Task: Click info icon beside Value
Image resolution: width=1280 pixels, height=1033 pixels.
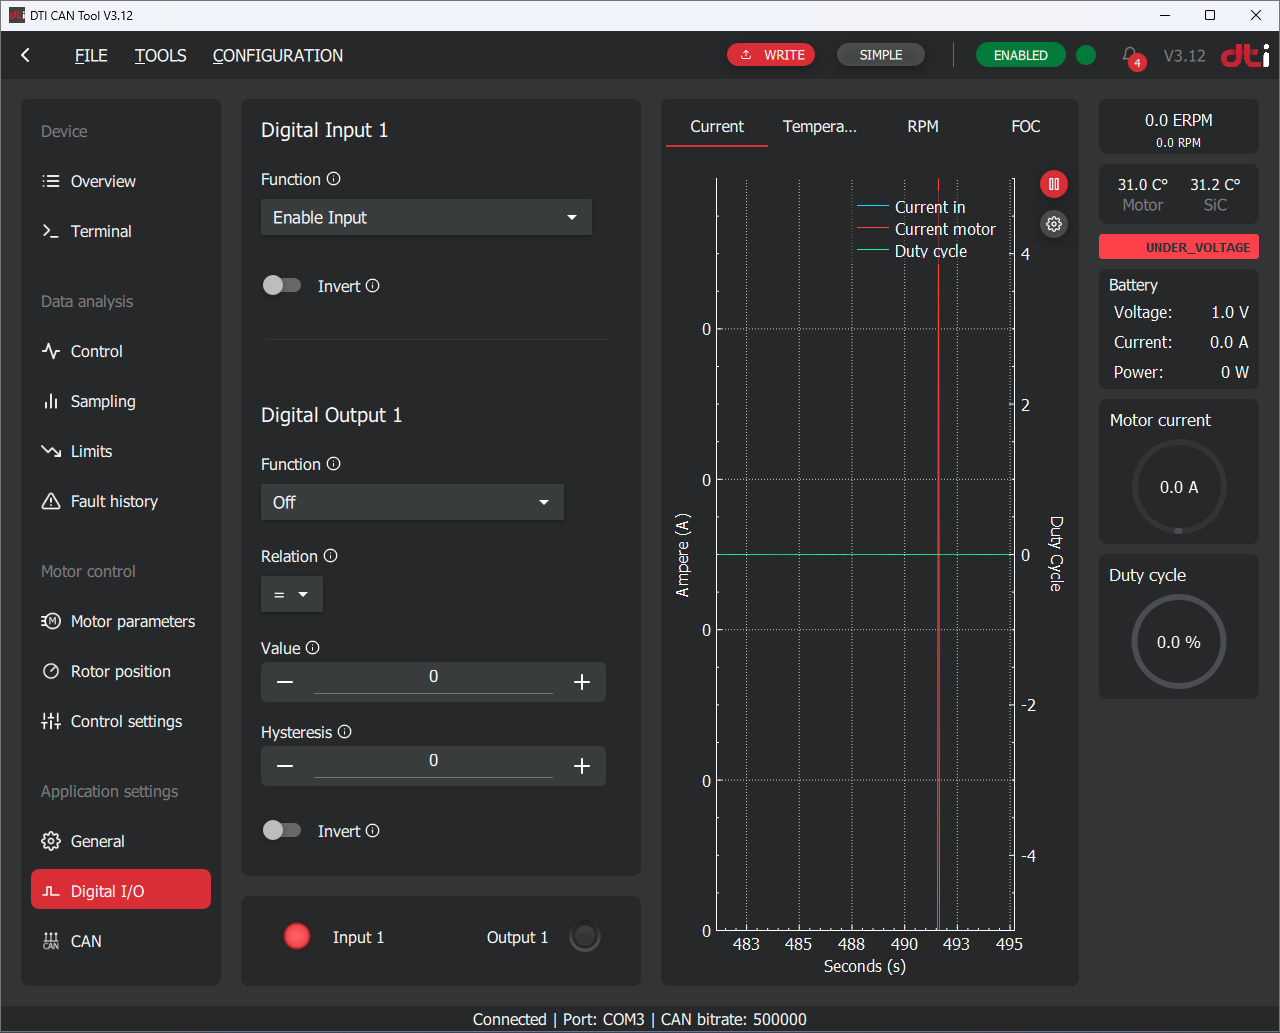Action: coord(313,648)
